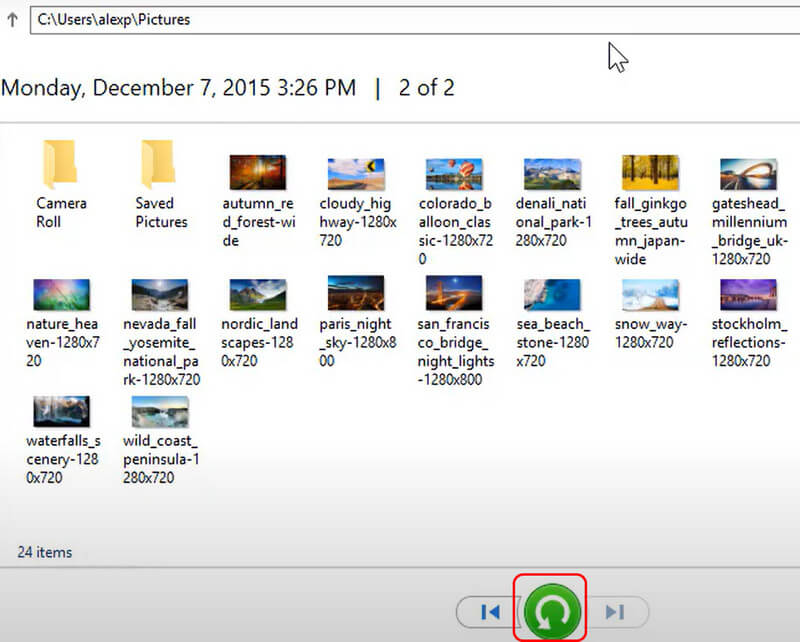Select the san_francisco_bridge_night_lights image

point(454,295)
